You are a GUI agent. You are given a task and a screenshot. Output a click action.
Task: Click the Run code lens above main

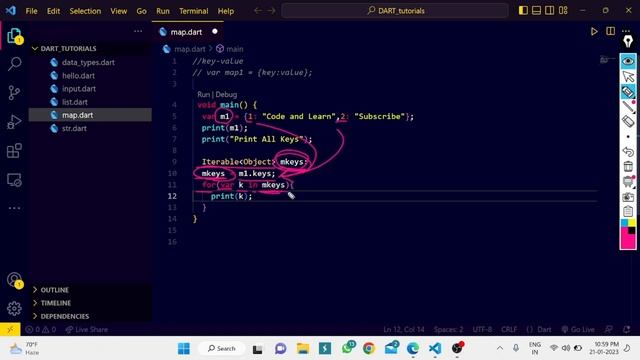[x=203, y=94]
